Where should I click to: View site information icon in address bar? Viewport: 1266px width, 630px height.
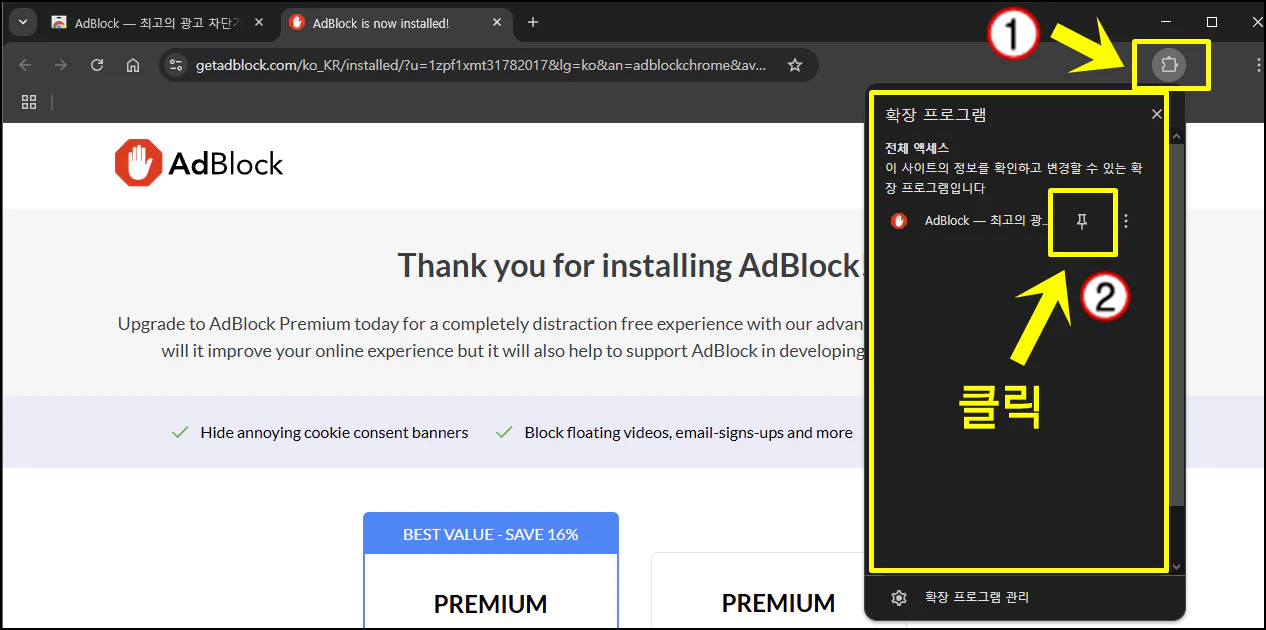point(176,66)
